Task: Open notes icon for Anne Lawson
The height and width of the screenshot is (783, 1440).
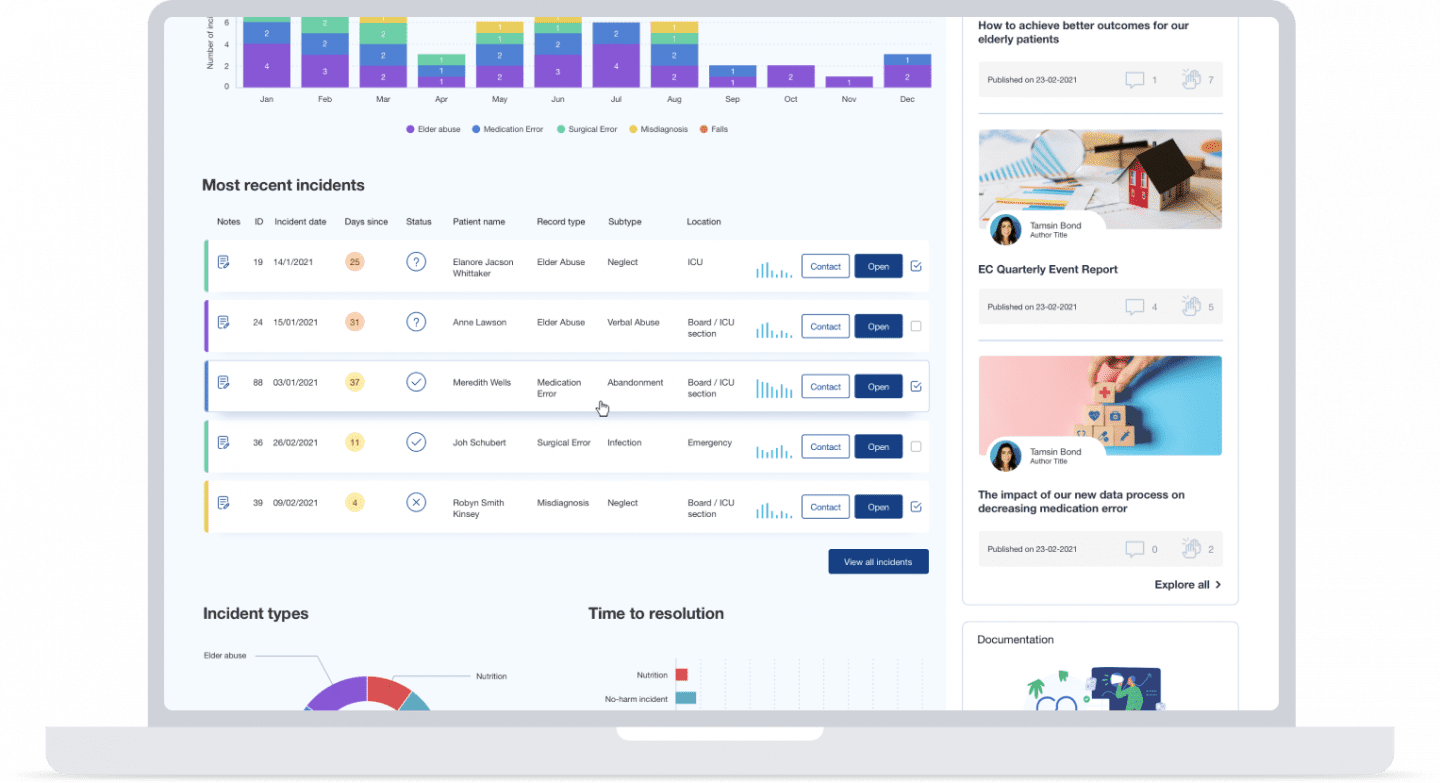Action: [224, 322]
